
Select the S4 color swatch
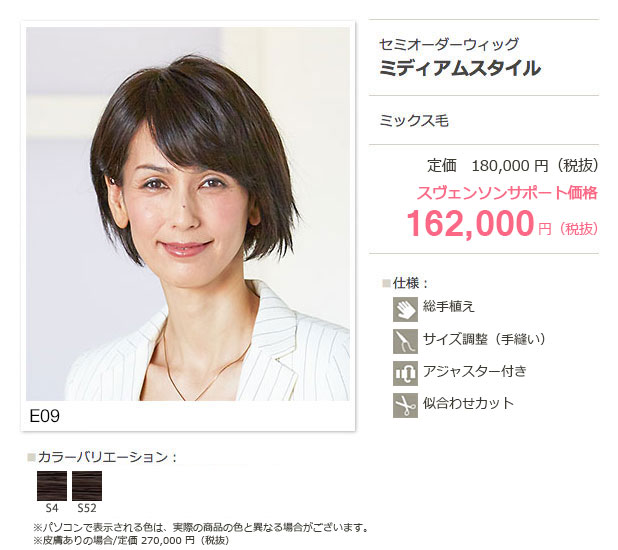tap(52, 486)
